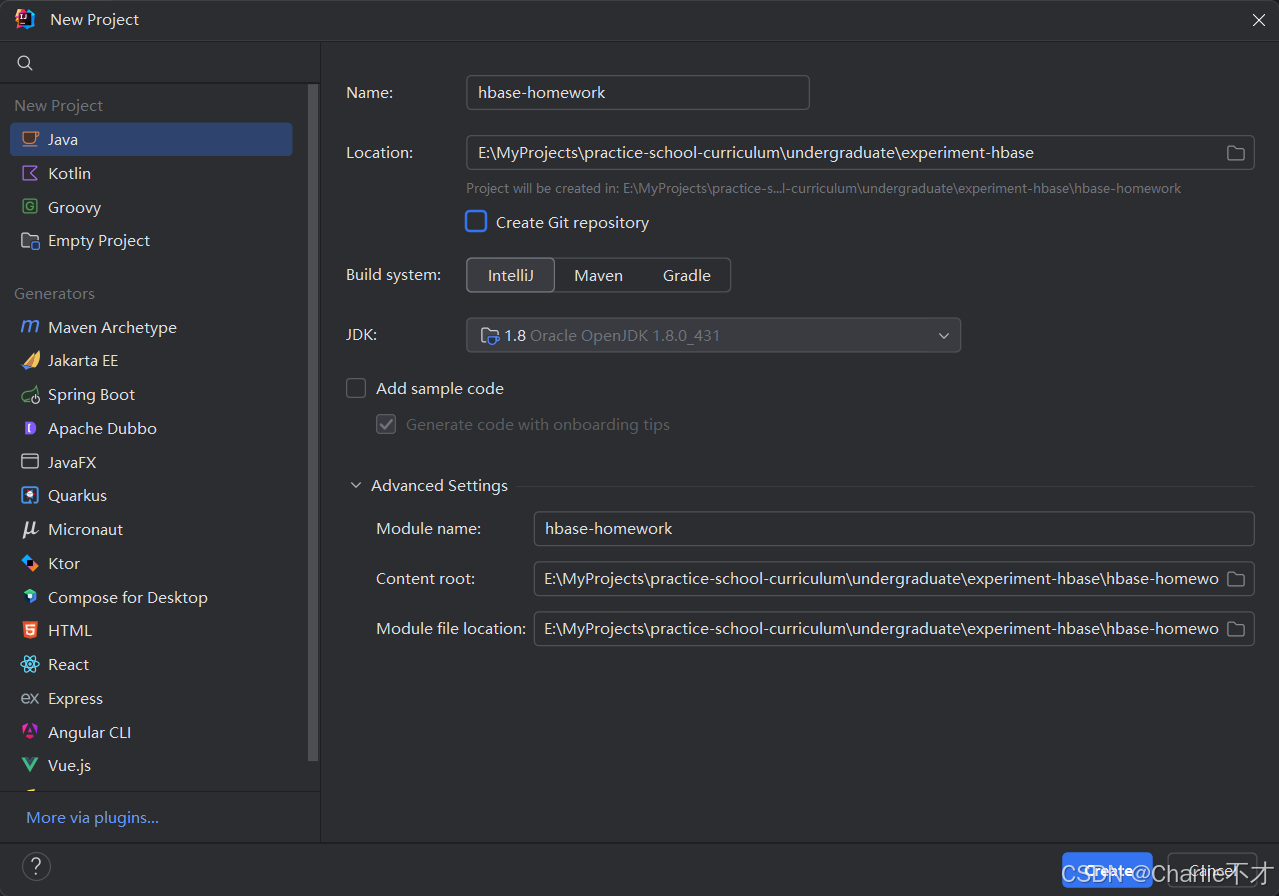The height and width of the screenshot is (896, 1279).
Task: Select Apache Dubbo generator
Action: tap(102, 429)
